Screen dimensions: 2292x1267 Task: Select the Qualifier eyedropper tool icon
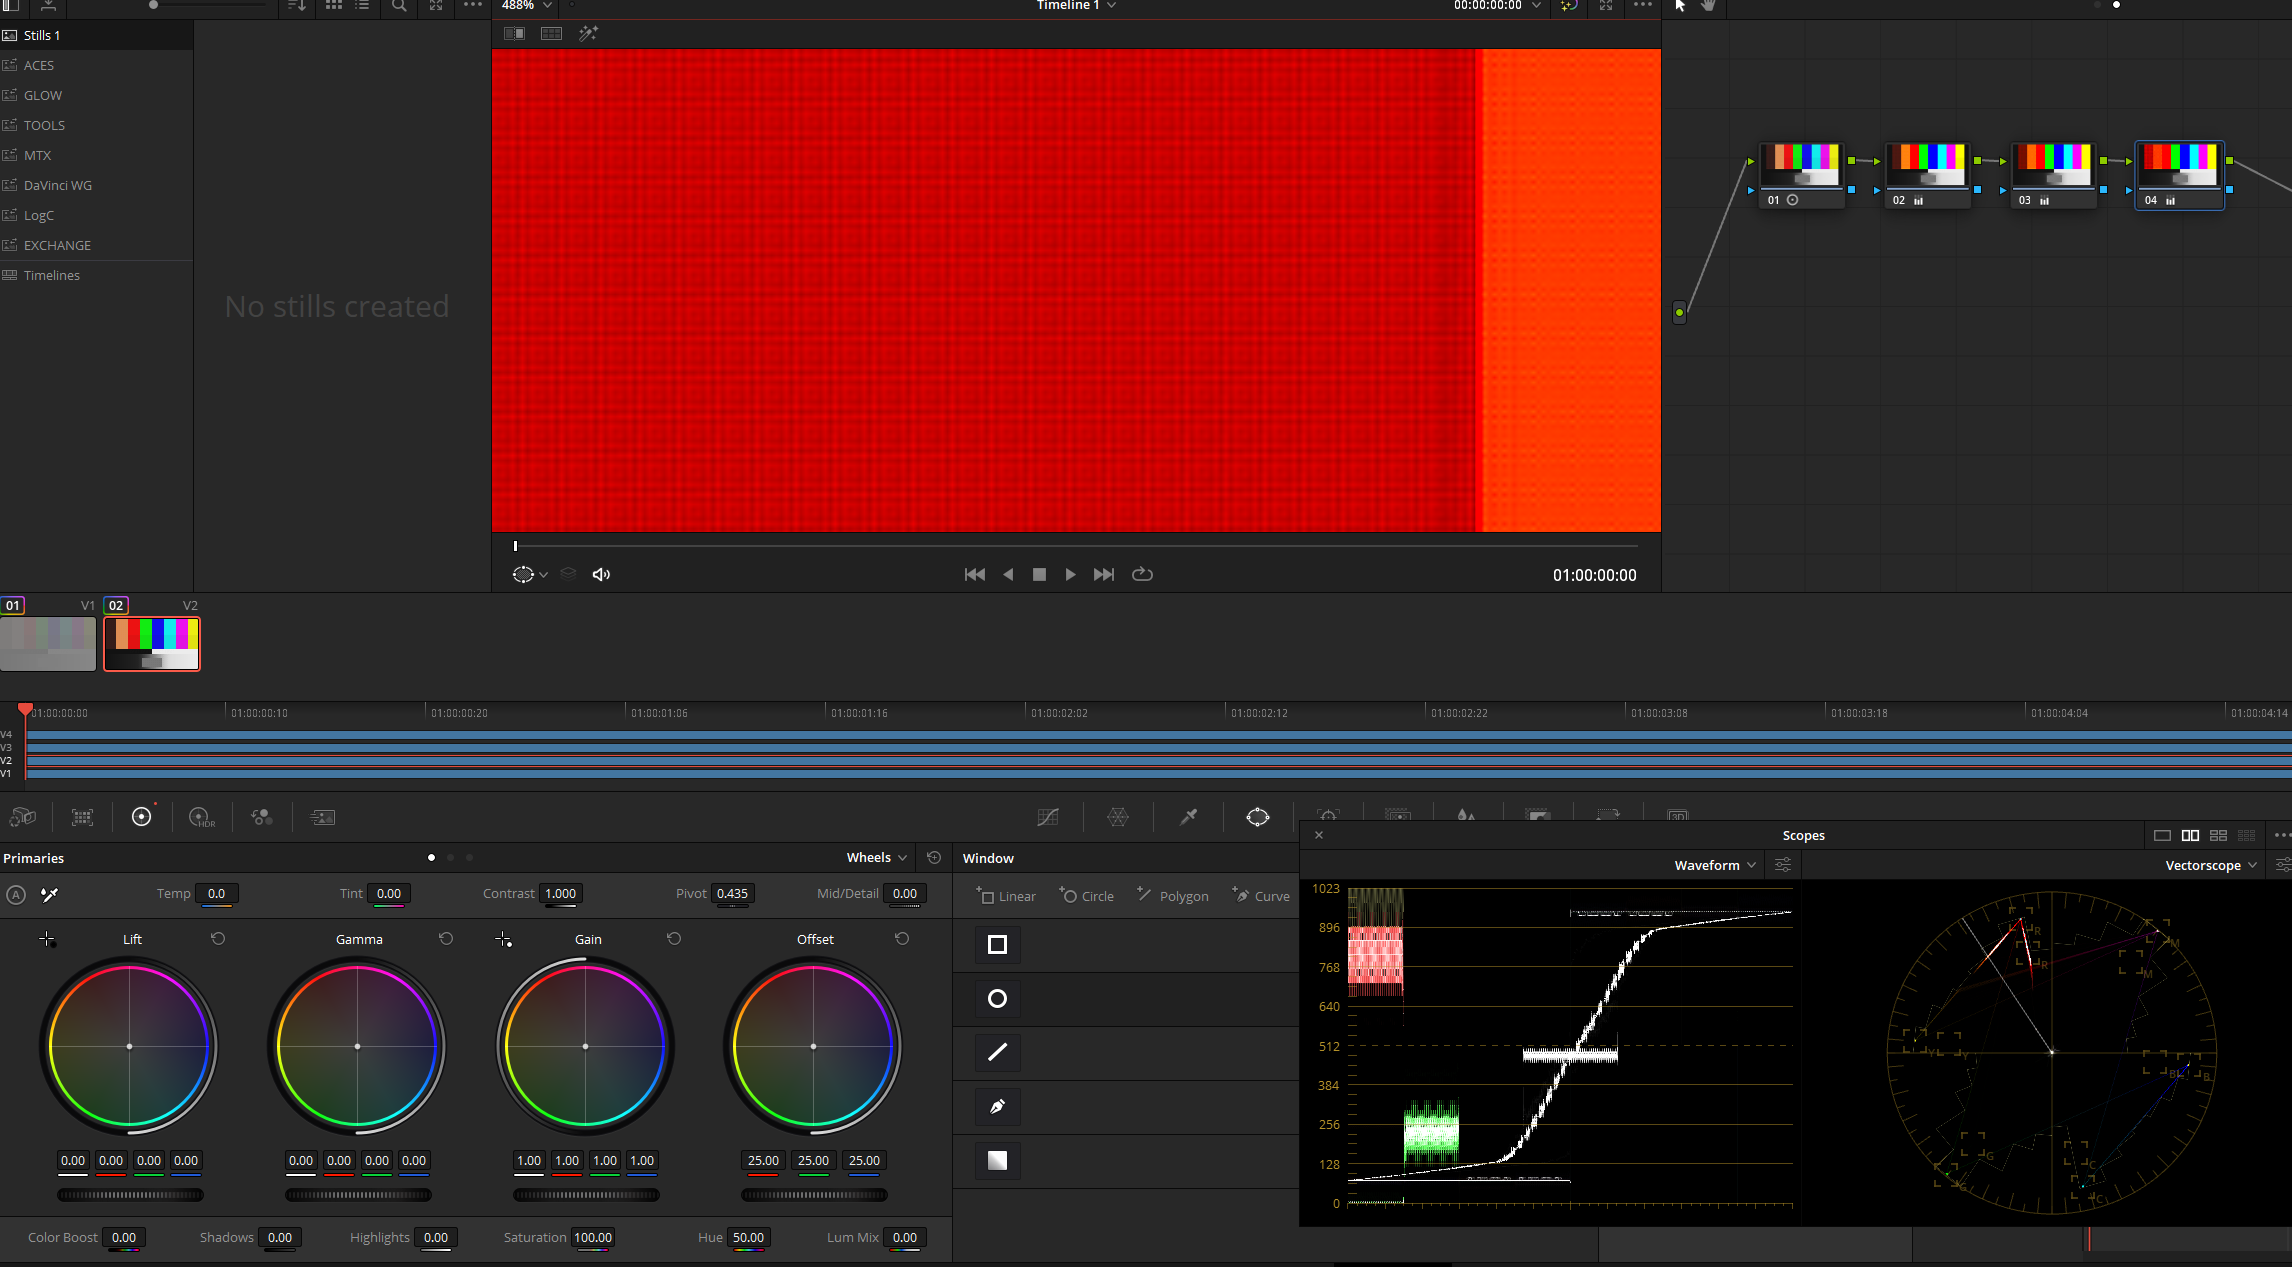pyautogui.click(x=1188, y=817)
